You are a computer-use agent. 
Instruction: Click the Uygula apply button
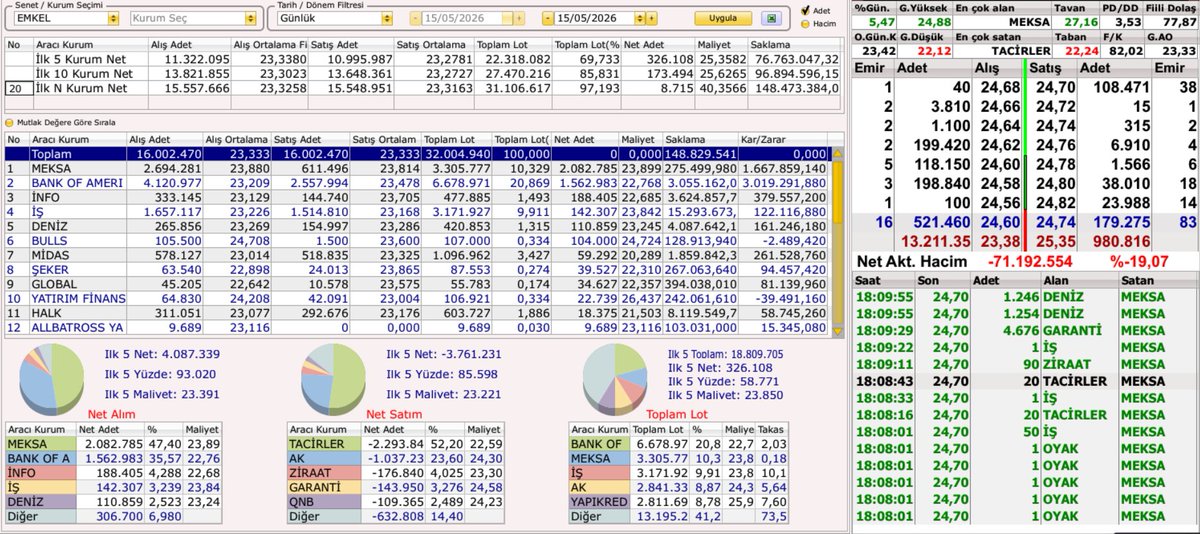click(x=722, y=18)
